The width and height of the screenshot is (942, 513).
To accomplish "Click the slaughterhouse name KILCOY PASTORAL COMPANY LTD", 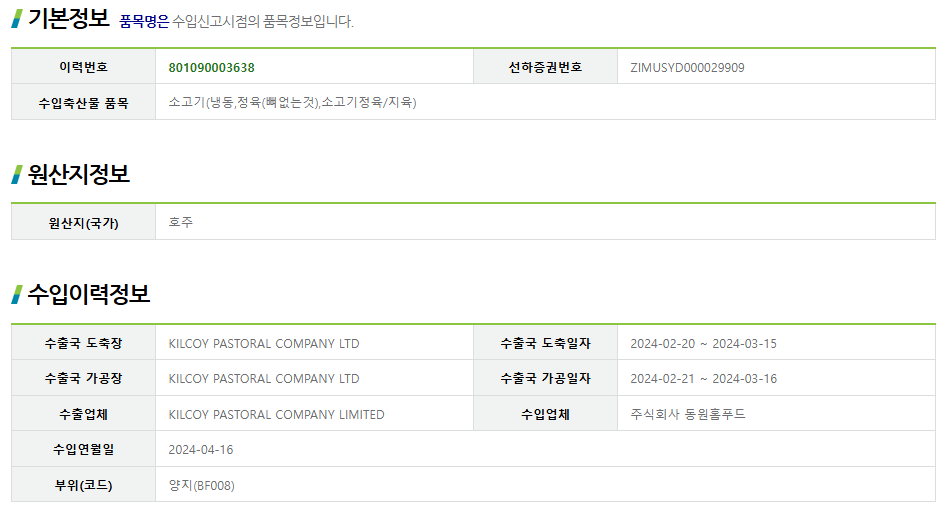I will click(x=264, y=344).
